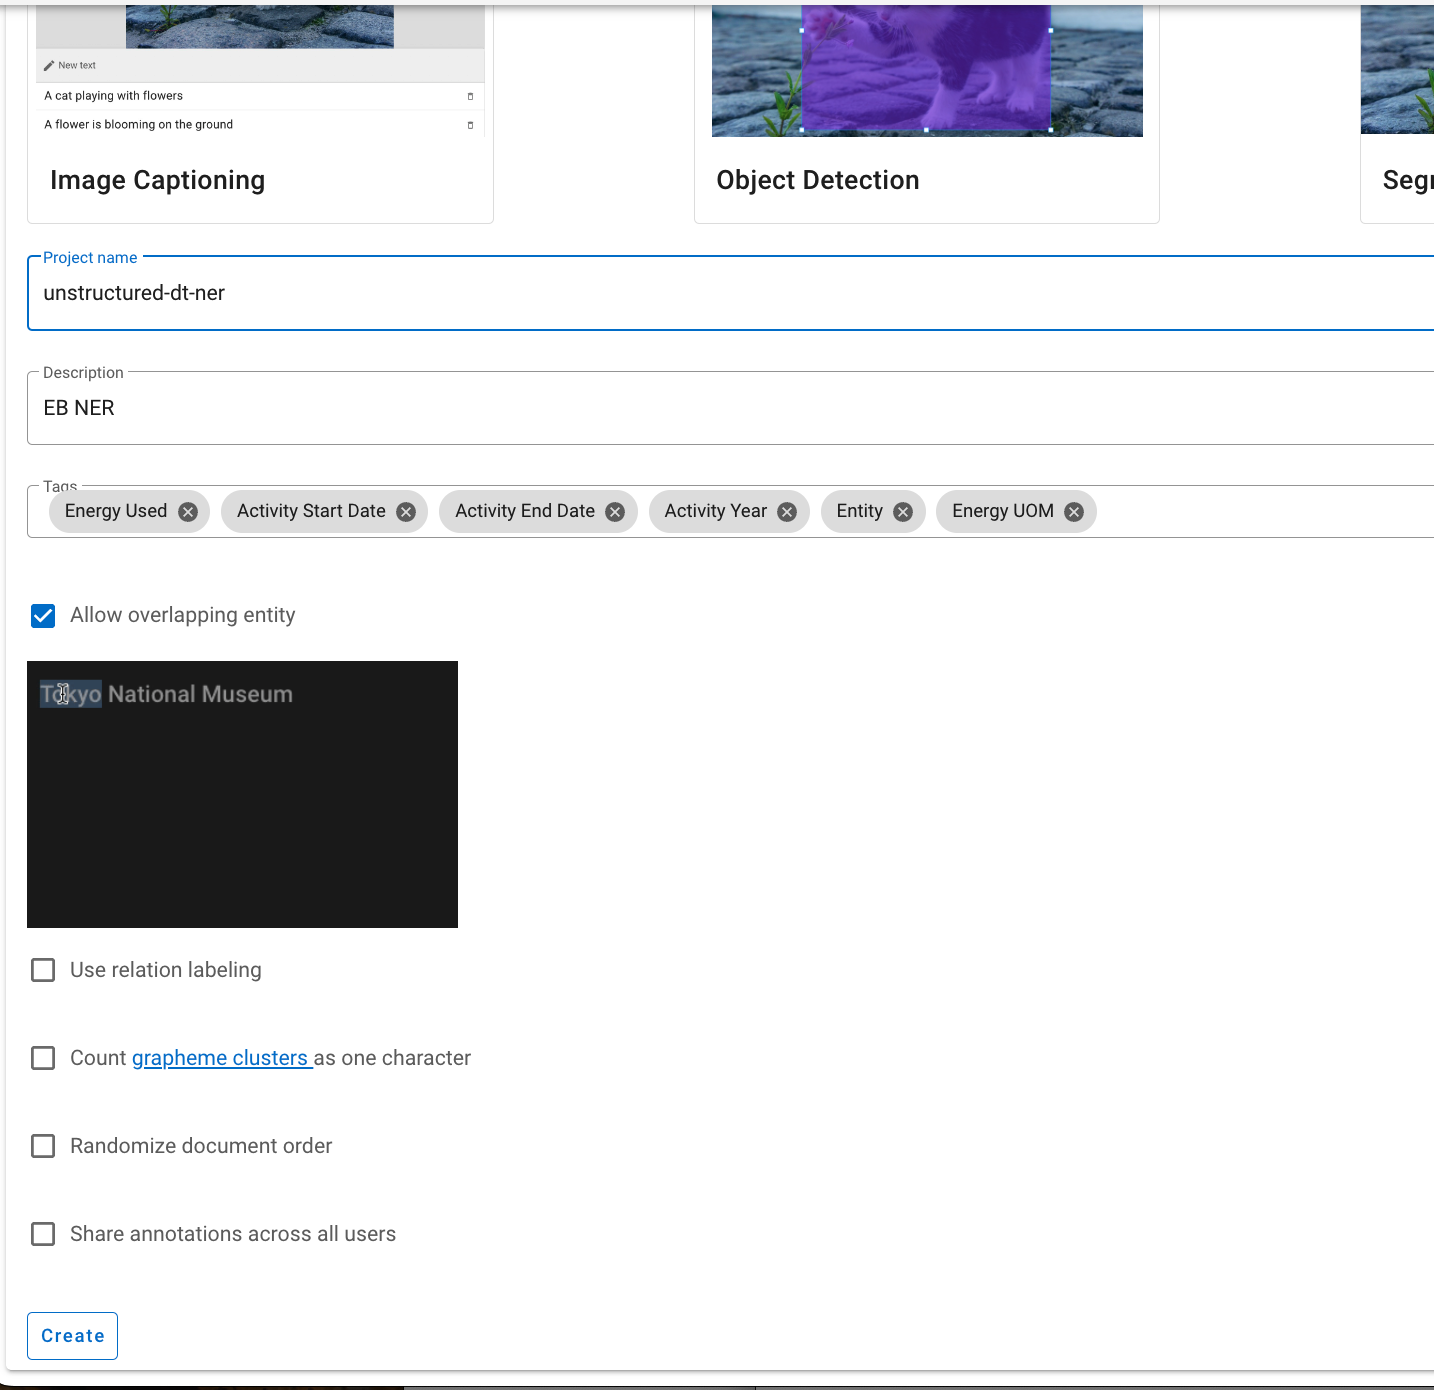Remove the 'Activity Start Date' tag
Viewport: 1434px width, 1390px height.
(405, 511)
